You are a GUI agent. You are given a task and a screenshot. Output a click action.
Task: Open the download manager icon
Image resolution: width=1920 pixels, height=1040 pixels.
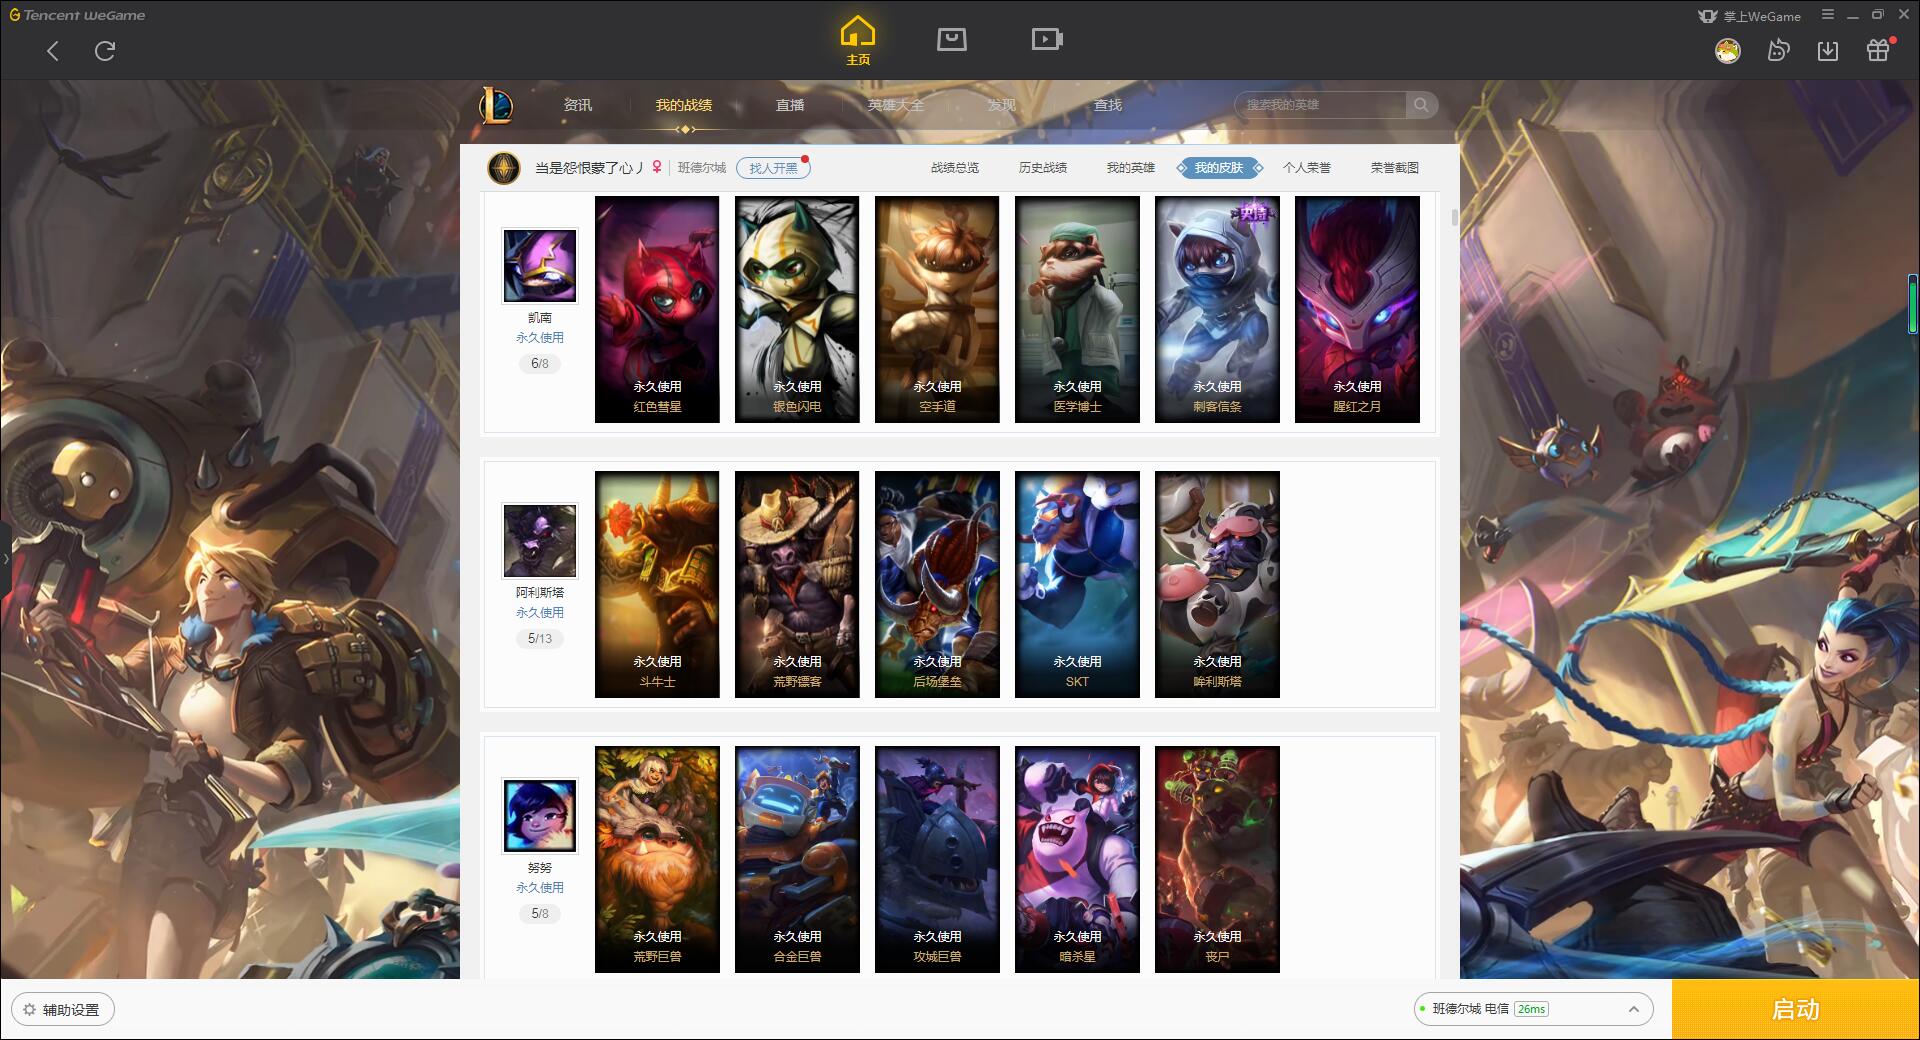click(1828, 50)
